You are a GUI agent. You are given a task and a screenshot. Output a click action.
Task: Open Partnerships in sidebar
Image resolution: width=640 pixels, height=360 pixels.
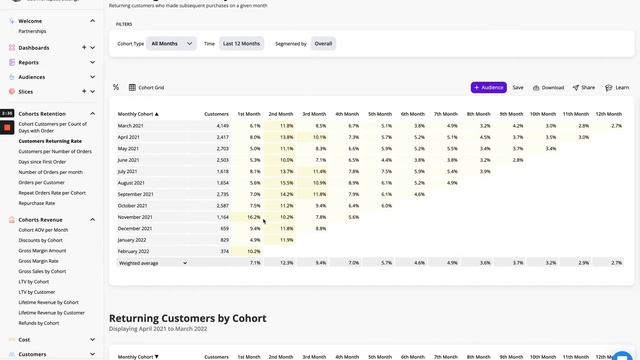click(x=32, y=31)
